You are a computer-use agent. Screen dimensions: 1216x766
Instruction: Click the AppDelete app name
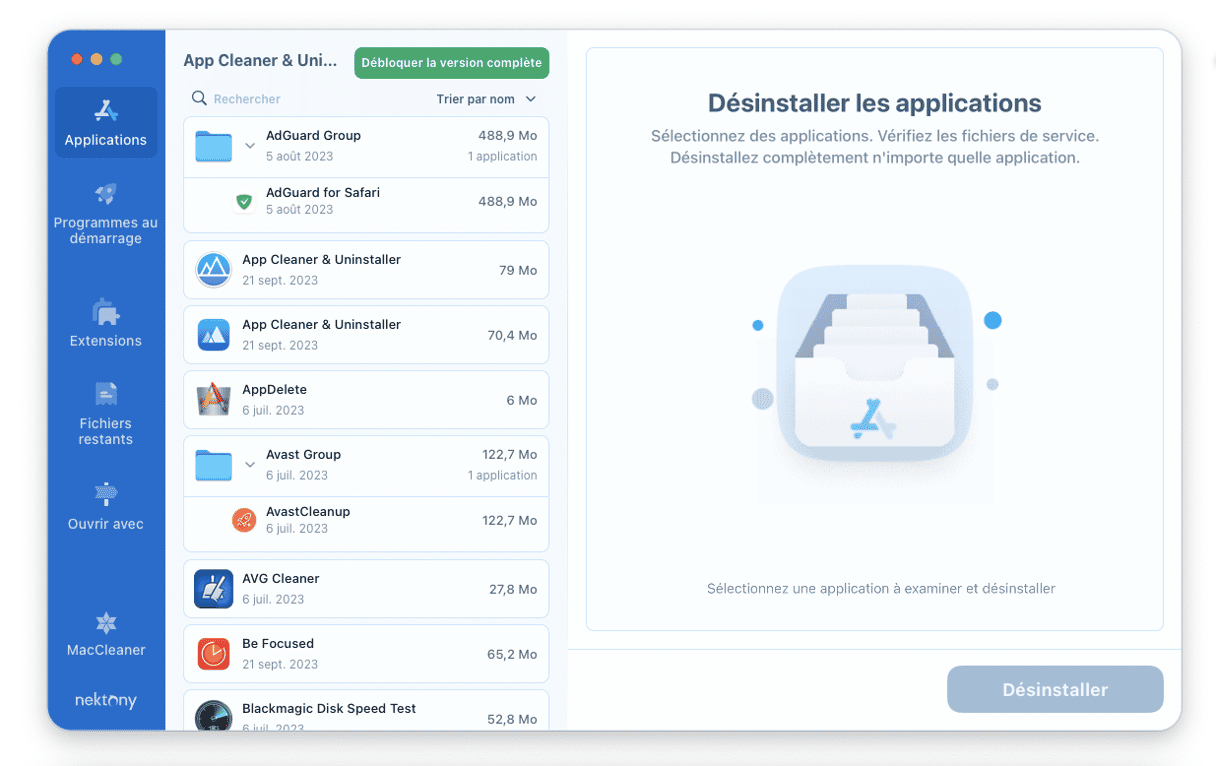tap(274, 389)
